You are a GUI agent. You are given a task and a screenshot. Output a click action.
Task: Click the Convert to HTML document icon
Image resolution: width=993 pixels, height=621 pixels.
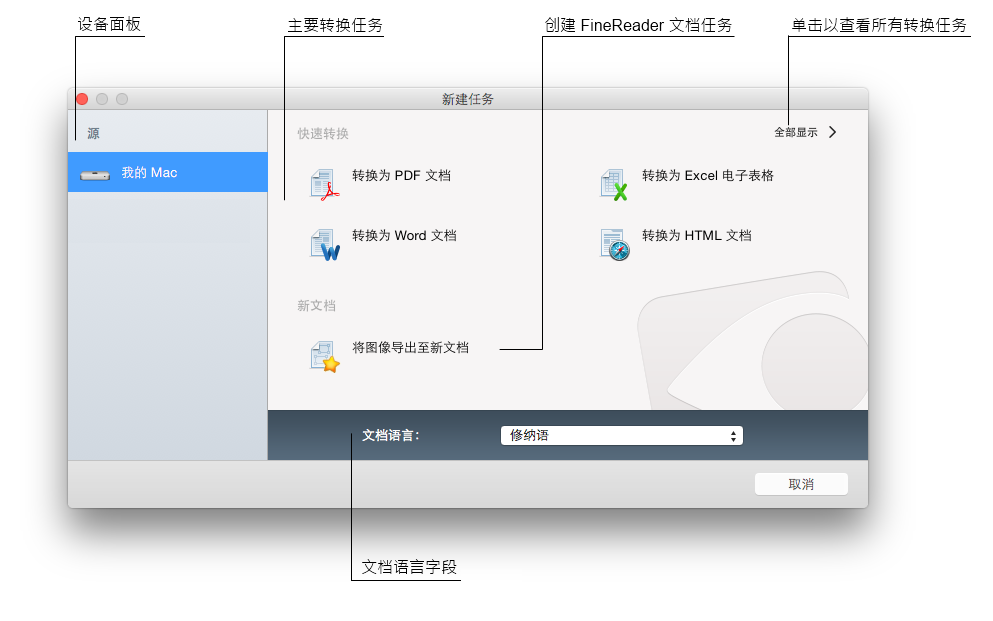(614, 245)
